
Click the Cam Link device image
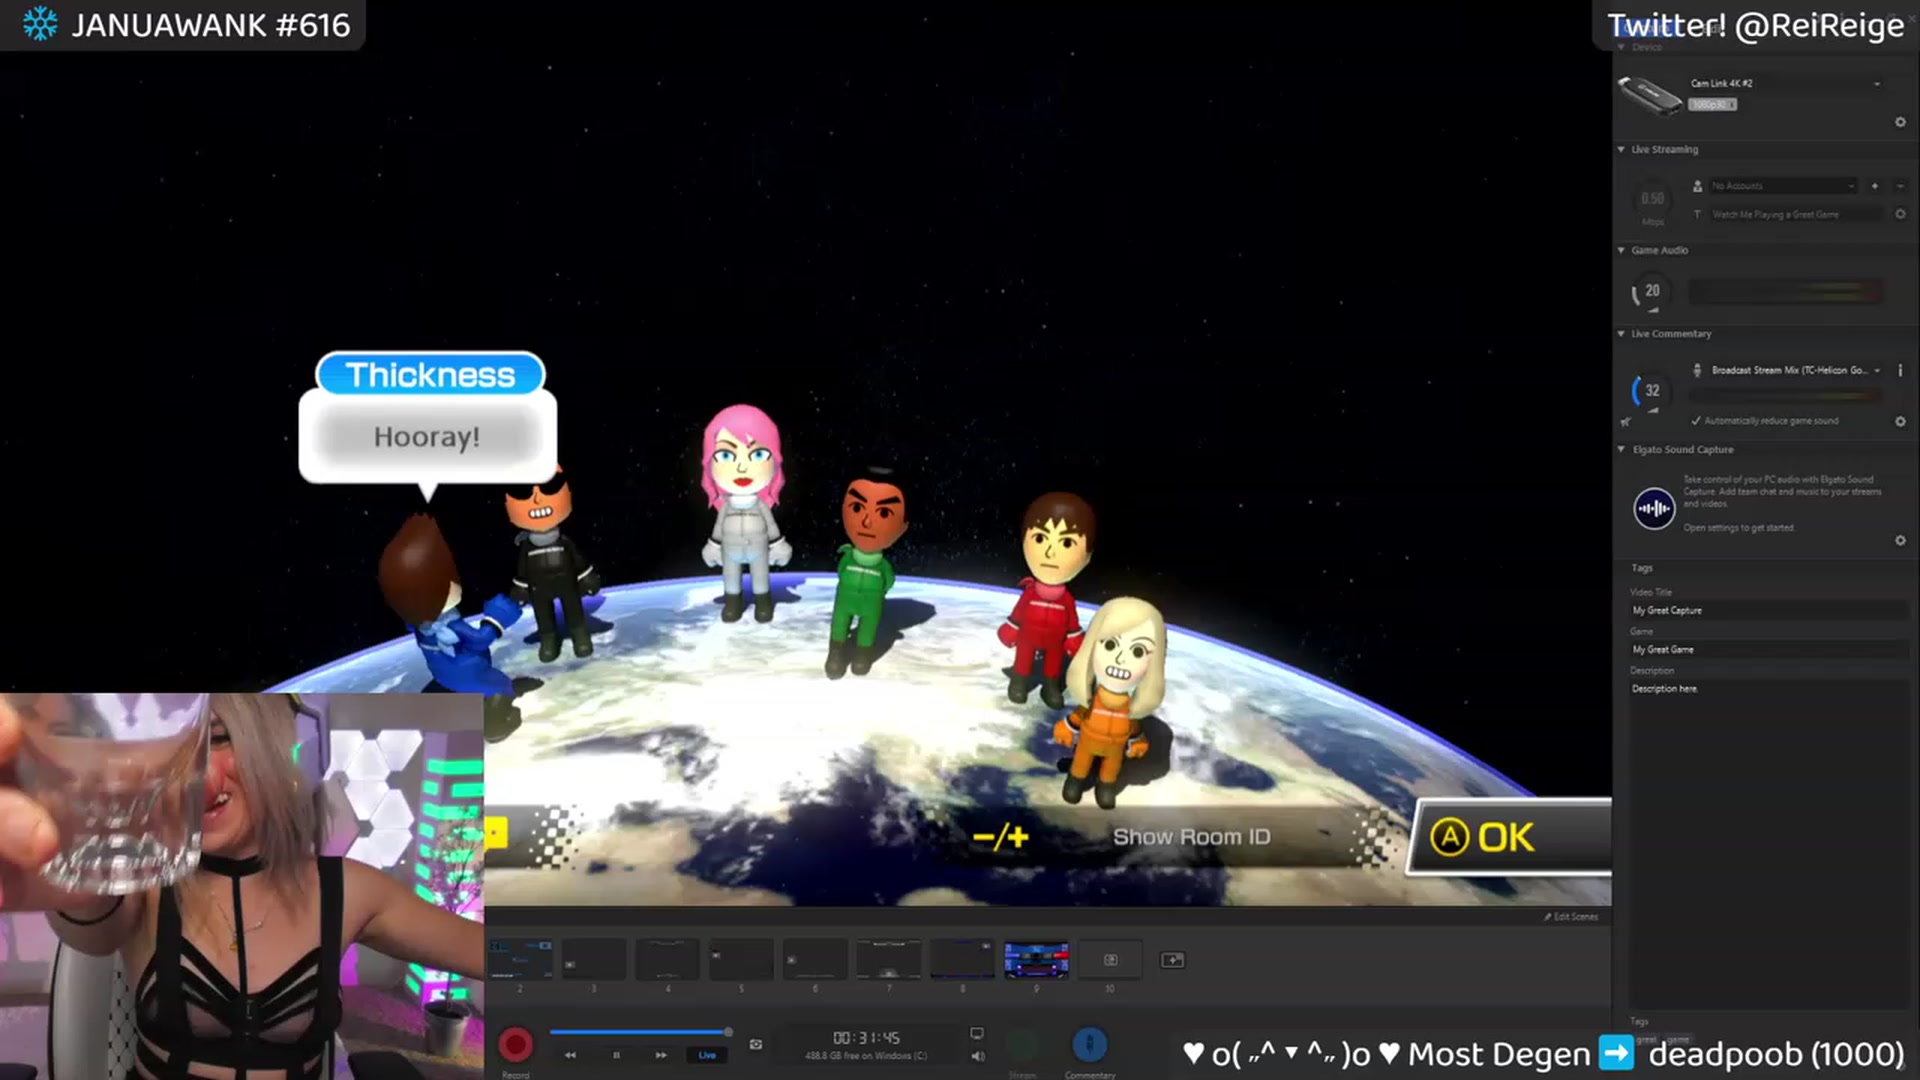point(1649,96)
